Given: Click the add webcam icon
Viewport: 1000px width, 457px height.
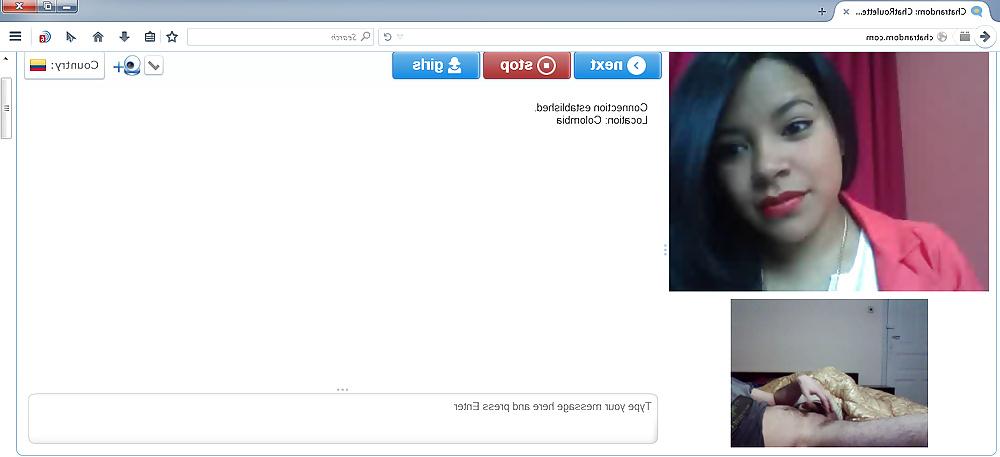Looking at the screenshot, I should coord(127,66).
